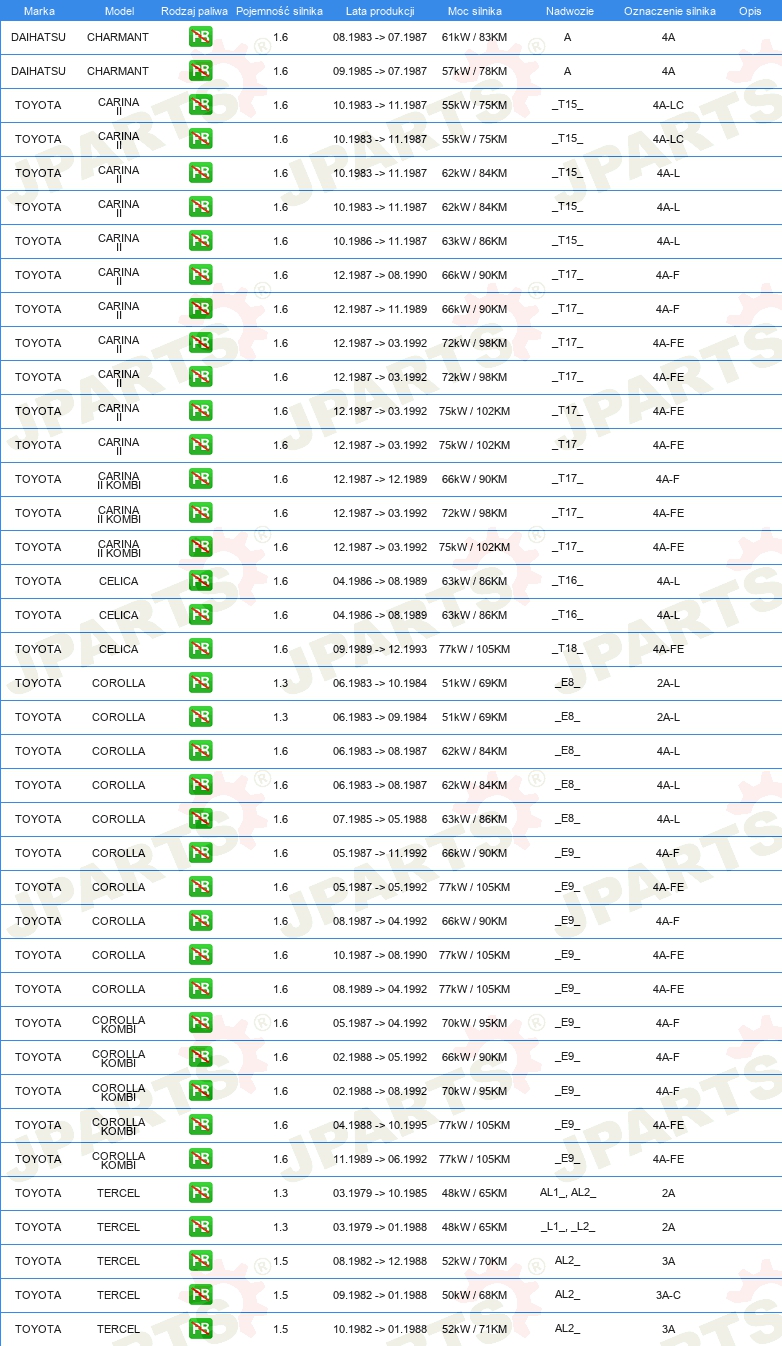Select the '10.1982 -> 01.1988' production years cell
Viewport: 782px width, 1346px height.
[380, 1329]
